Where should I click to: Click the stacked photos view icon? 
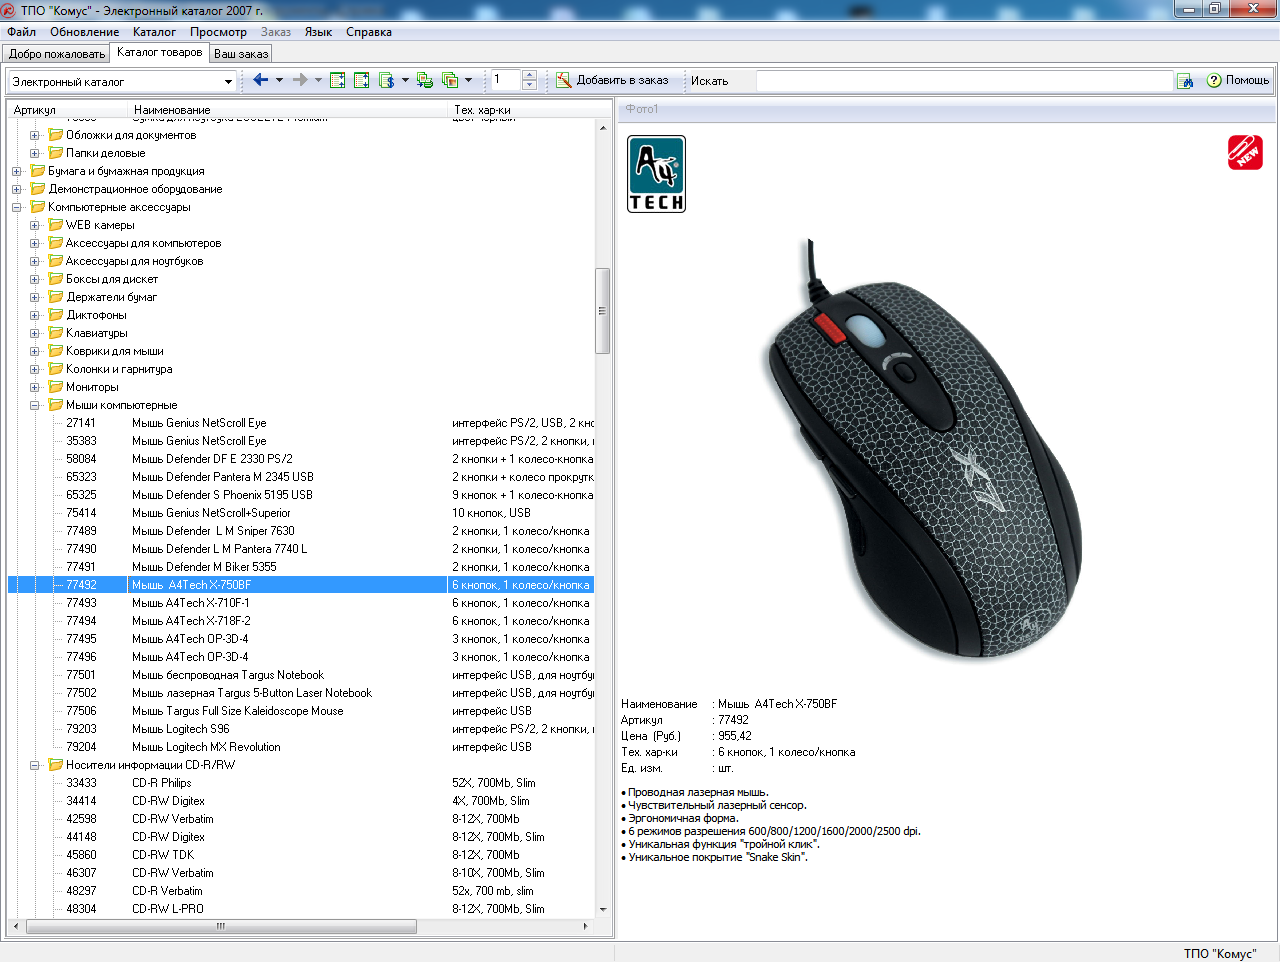point(450,80)
